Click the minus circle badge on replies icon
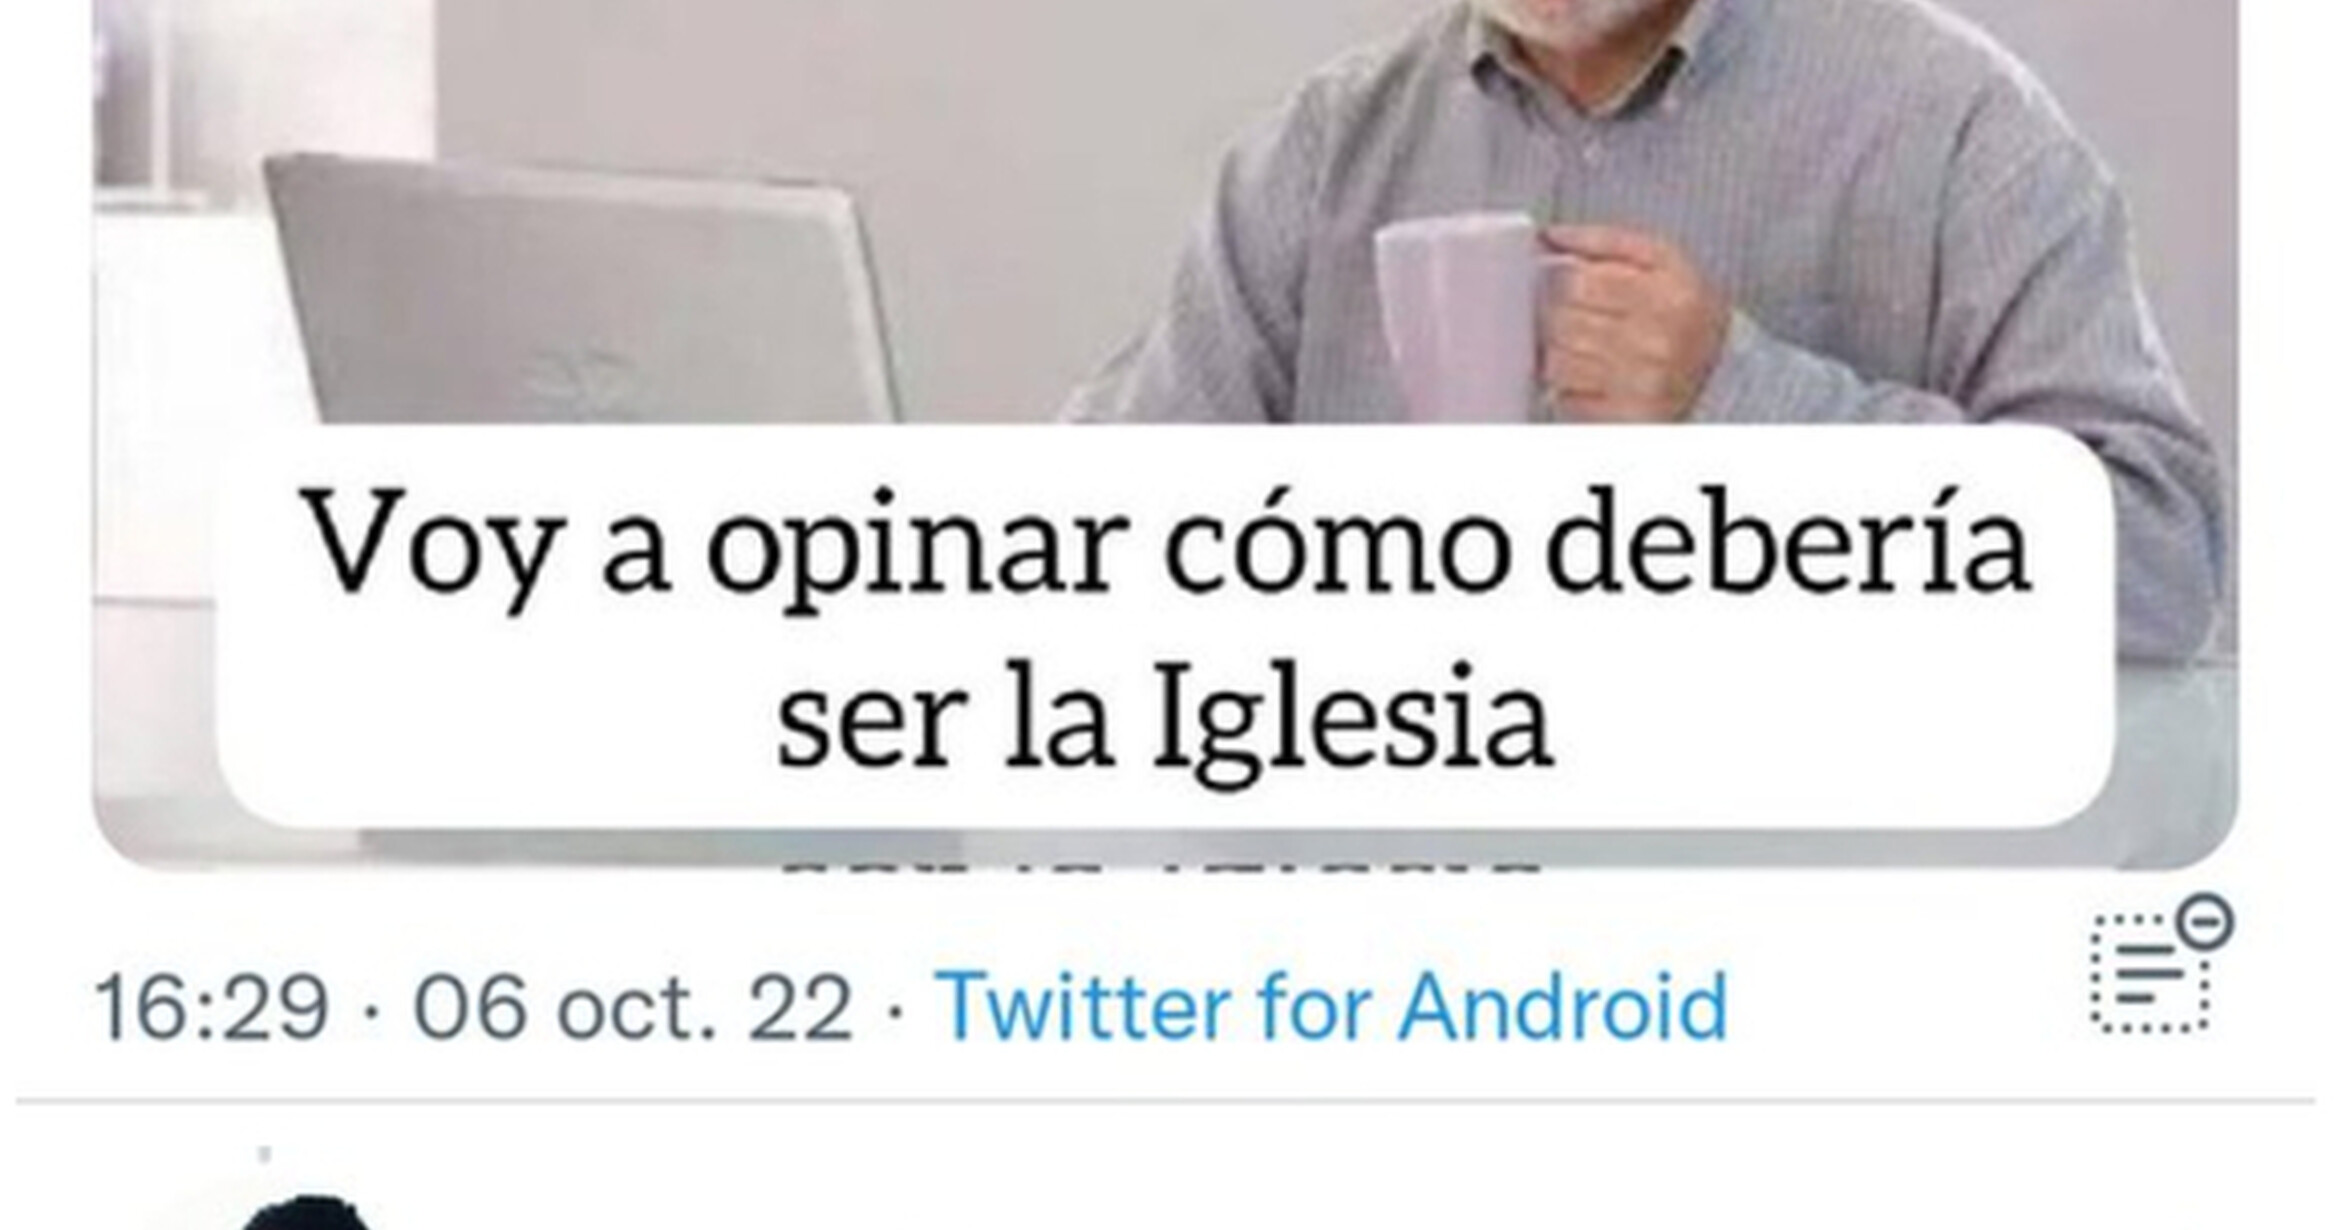The height and width of the screenshot is (1230, 2350). tap(2205, 921)
